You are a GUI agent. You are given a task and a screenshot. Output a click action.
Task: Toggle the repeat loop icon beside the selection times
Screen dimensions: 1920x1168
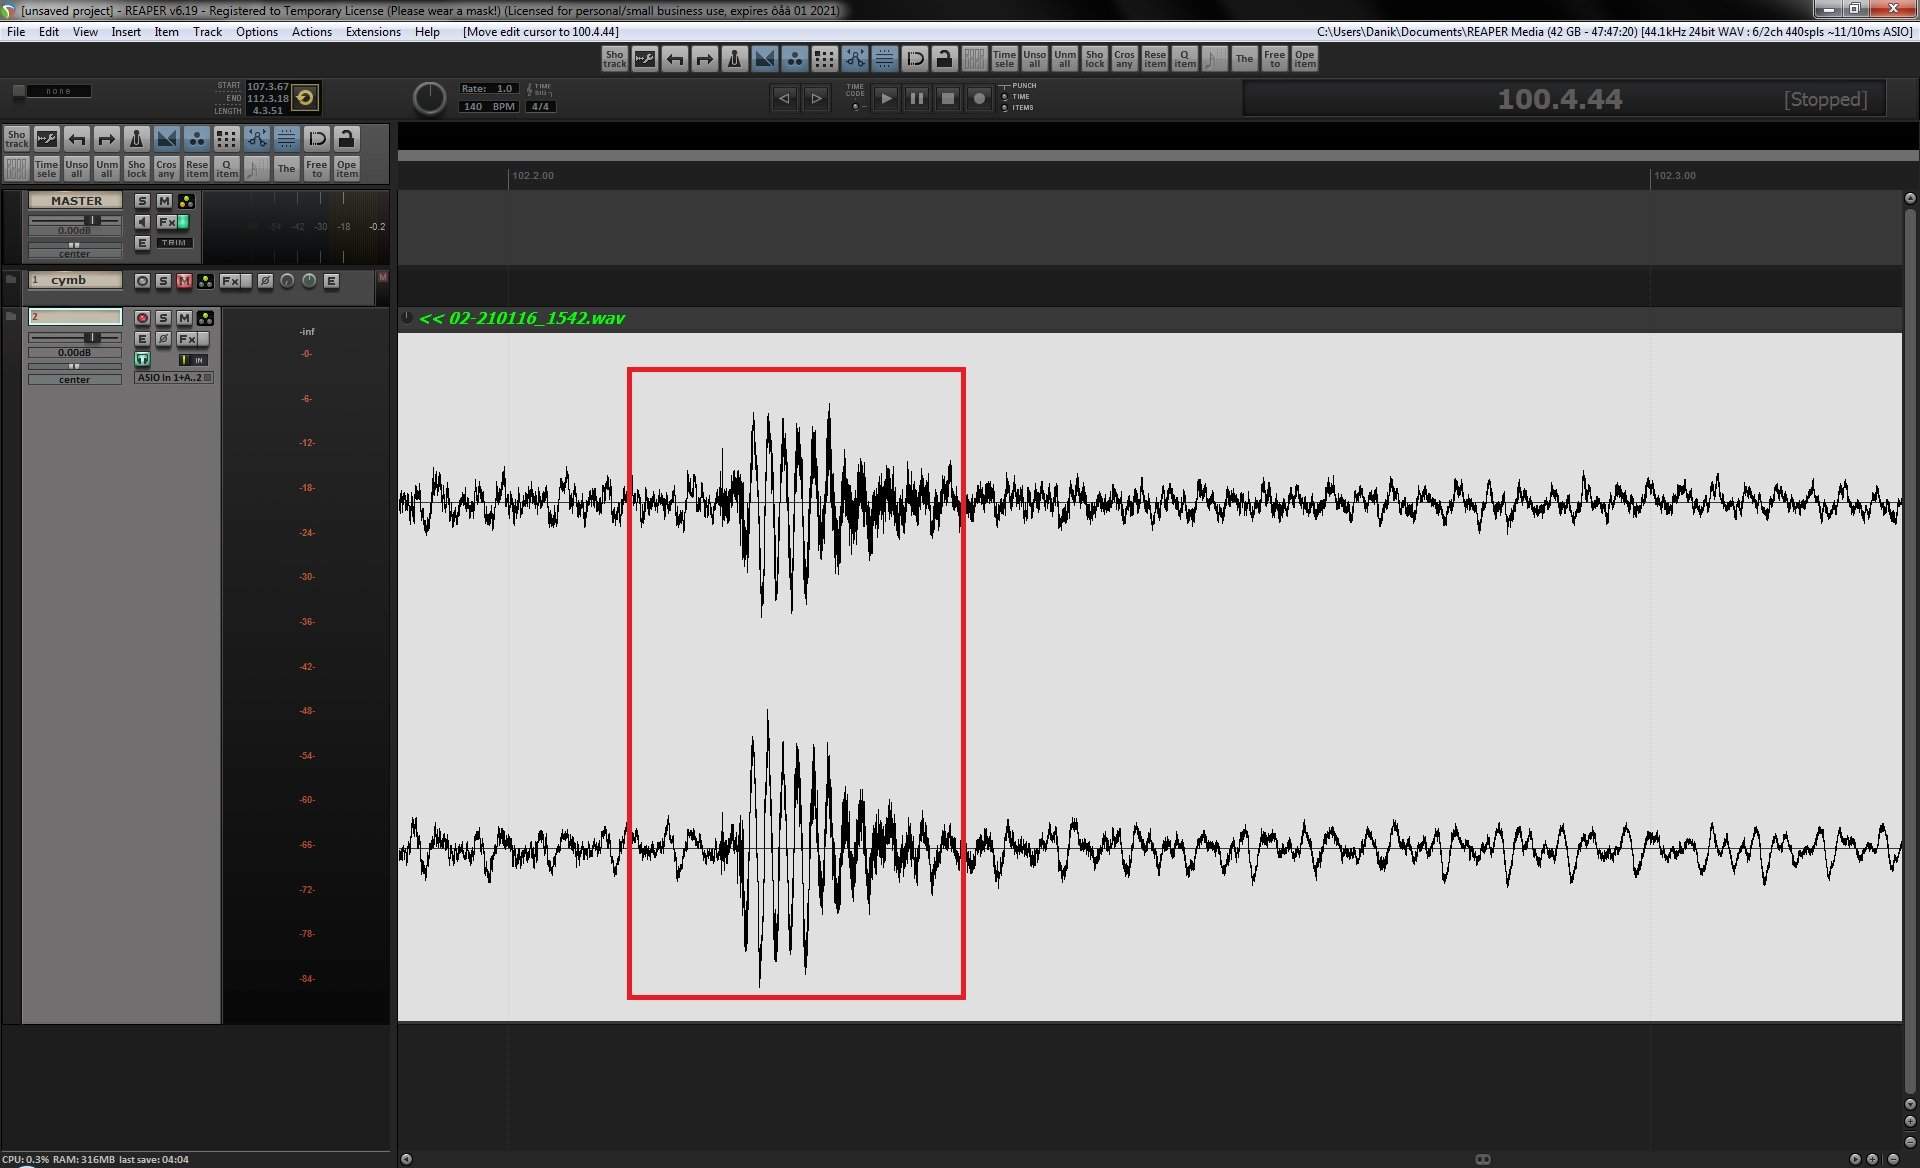coord(305,97)
